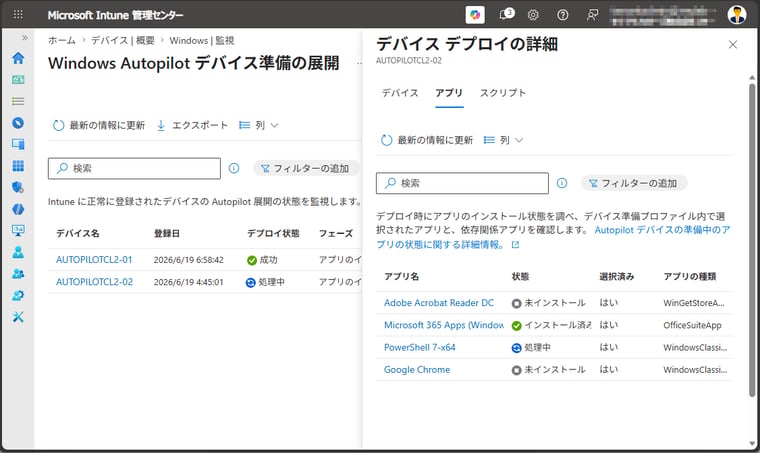
Task: Sort by デプロイ状態 column header
Action: tap(273, 234)
